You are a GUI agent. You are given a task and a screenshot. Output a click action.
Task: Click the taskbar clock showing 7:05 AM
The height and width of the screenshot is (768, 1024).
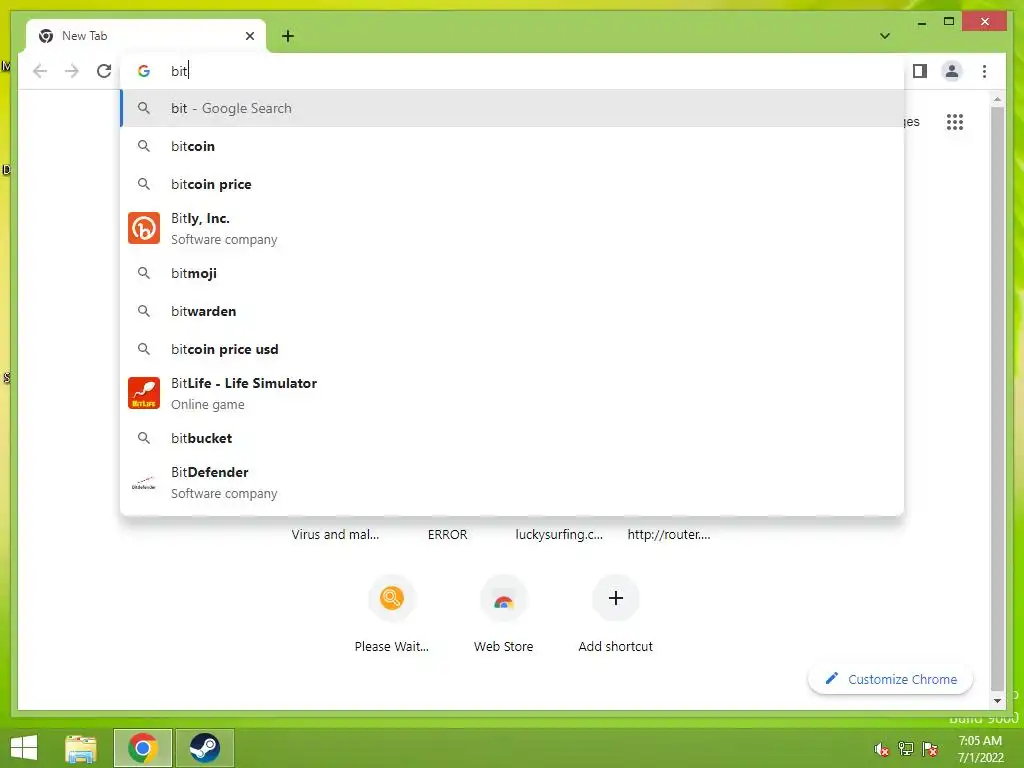[980, 749]
